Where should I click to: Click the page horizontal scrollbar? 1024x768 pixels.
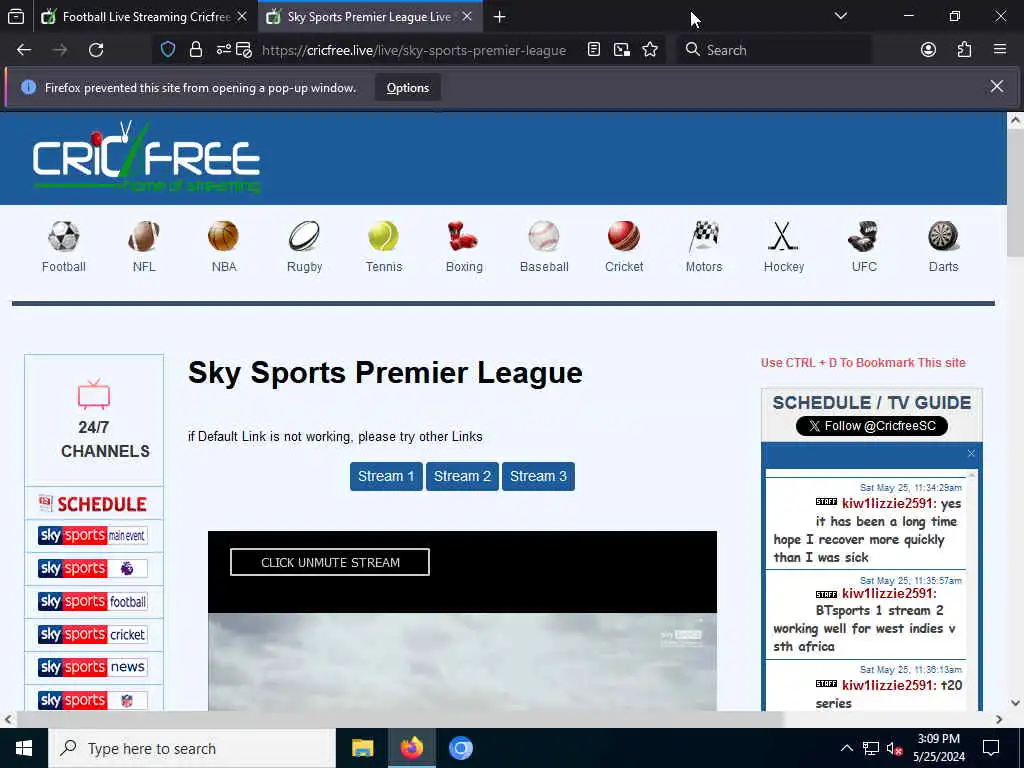pyautogui.click(x=399, y=719)
